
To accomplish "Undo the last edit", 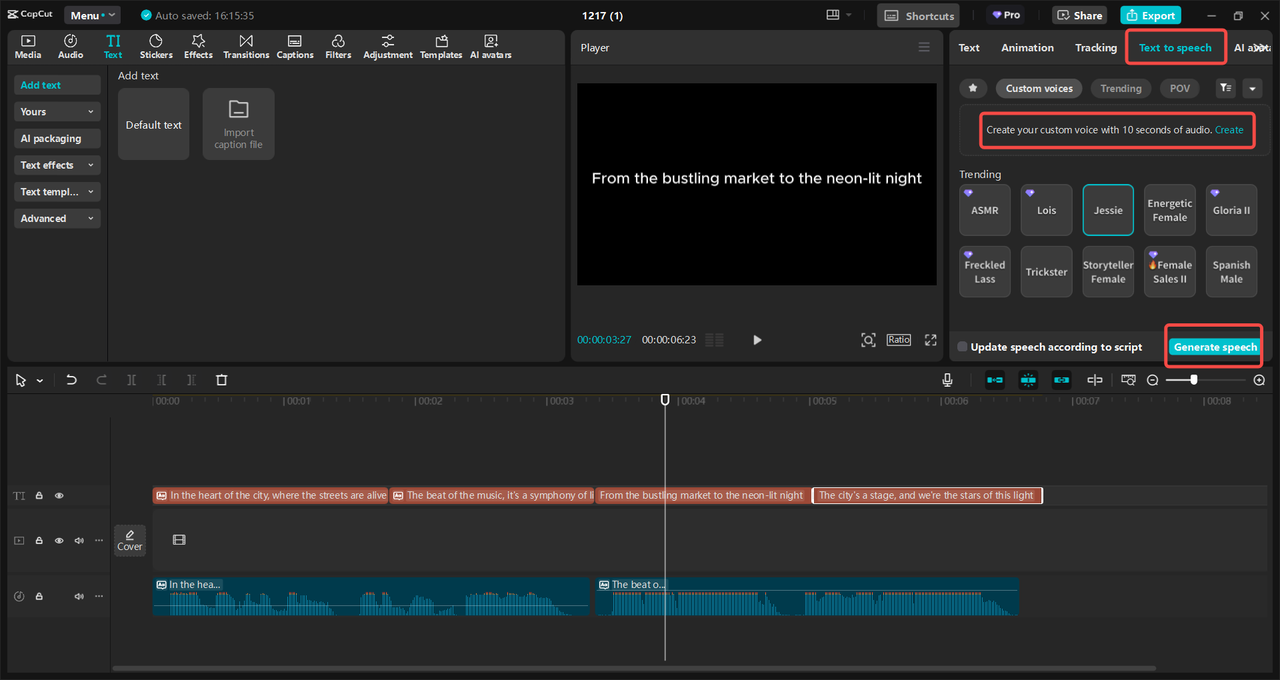I will (71, 380).
